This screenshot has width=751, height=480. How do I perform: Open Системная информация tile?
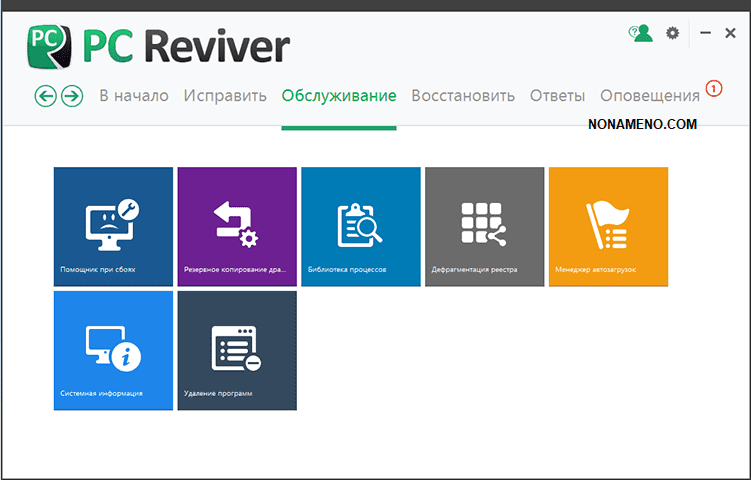tap(113, 350)
